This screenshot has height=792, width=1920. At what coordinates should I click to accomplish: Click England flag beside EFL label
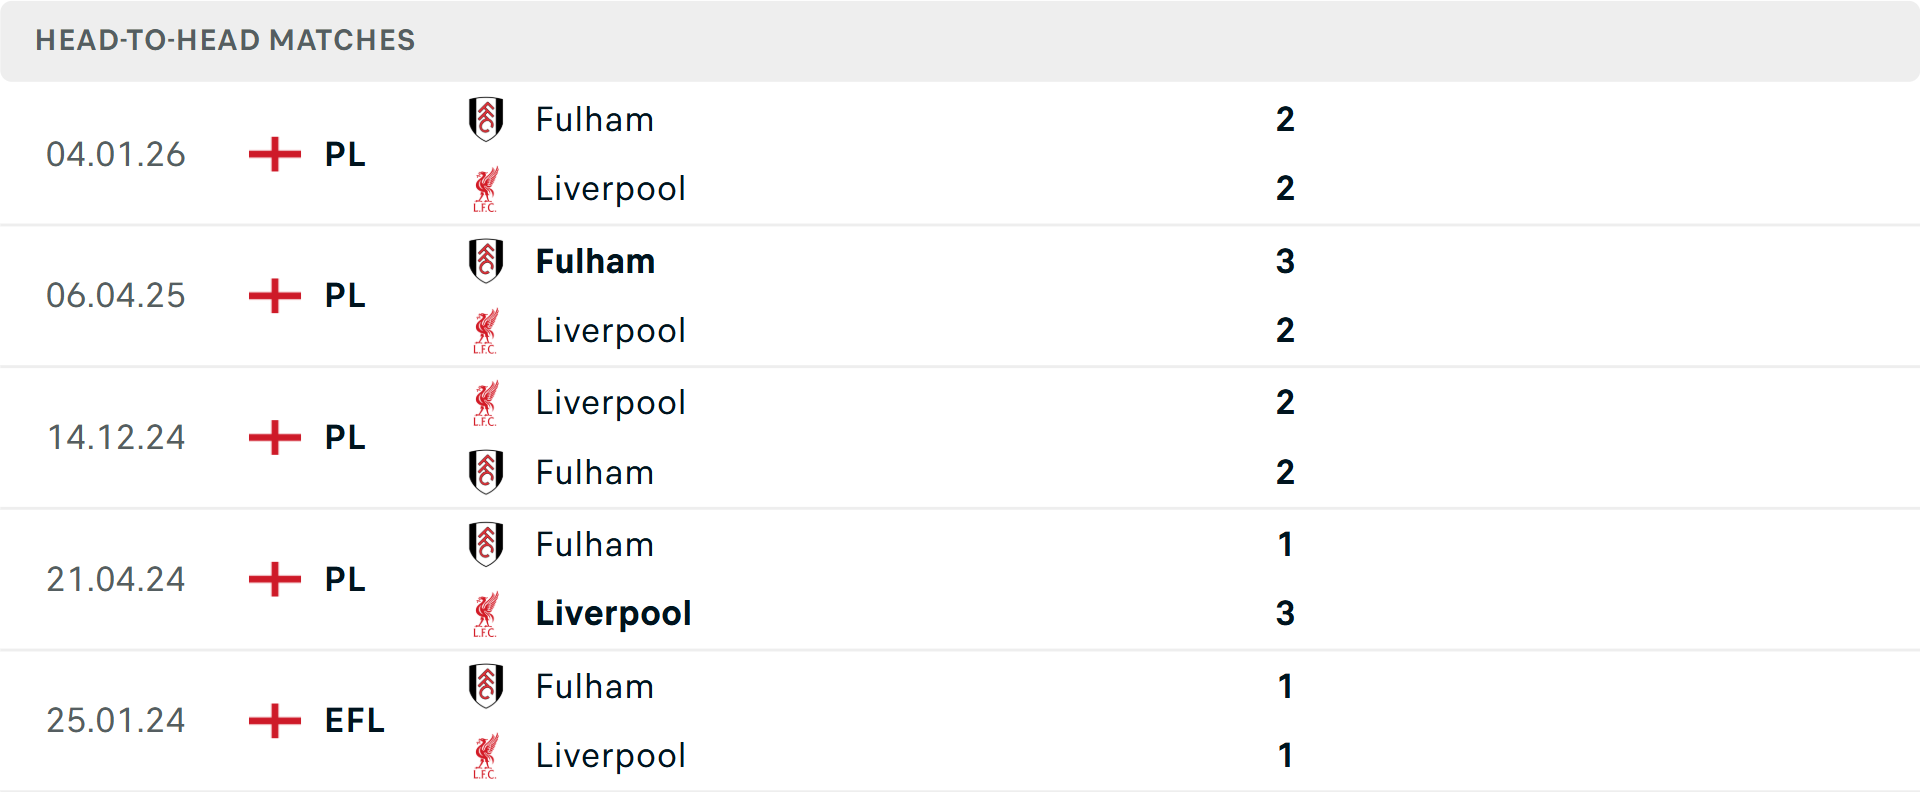(x=275, y=720)
